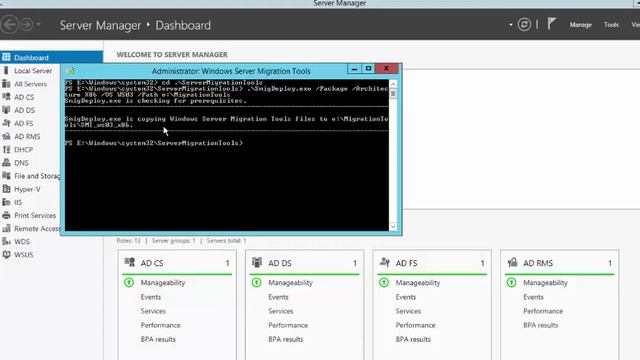Click the AD RMS sidebar icon

pyautogui.click(x=6, y=136)
